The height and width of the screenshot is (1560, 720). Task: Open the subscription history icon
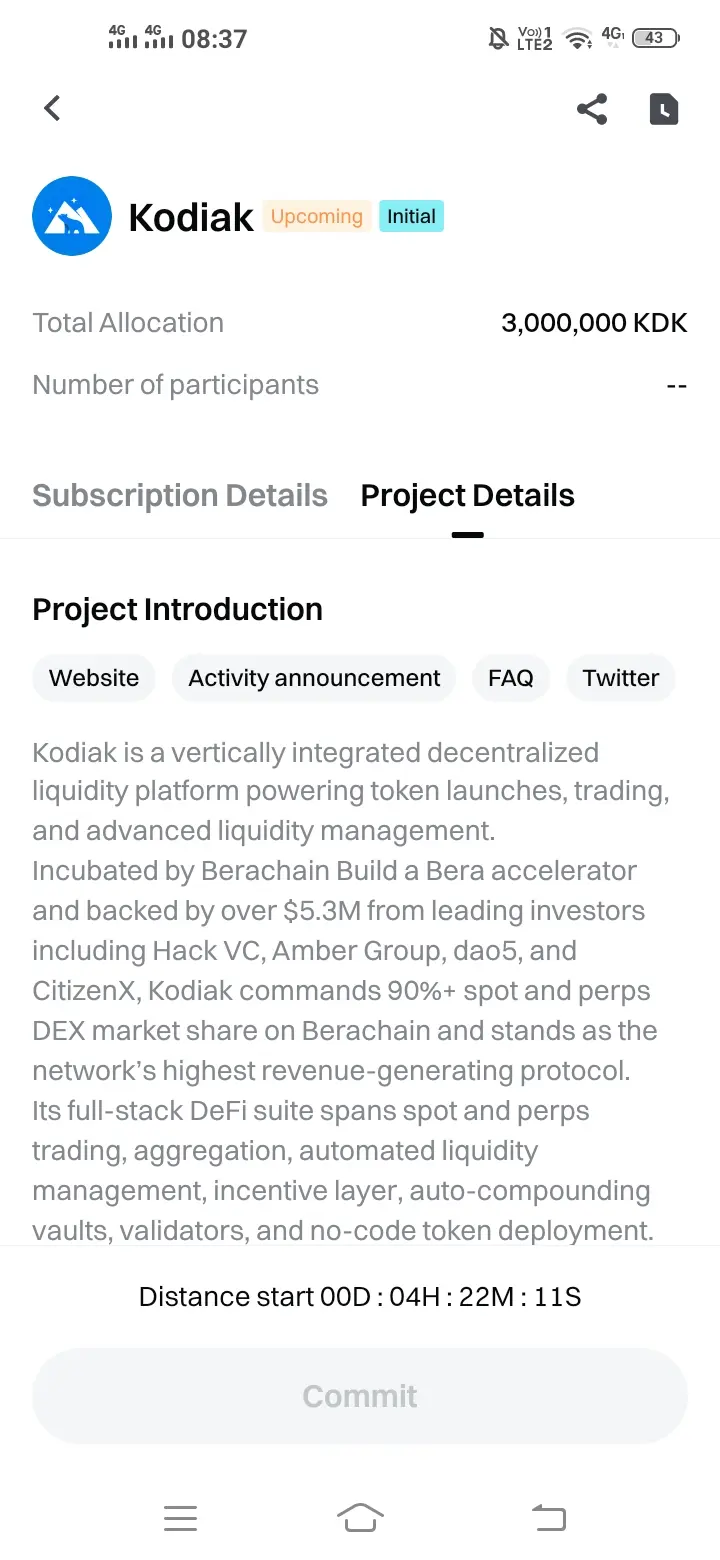664,109
